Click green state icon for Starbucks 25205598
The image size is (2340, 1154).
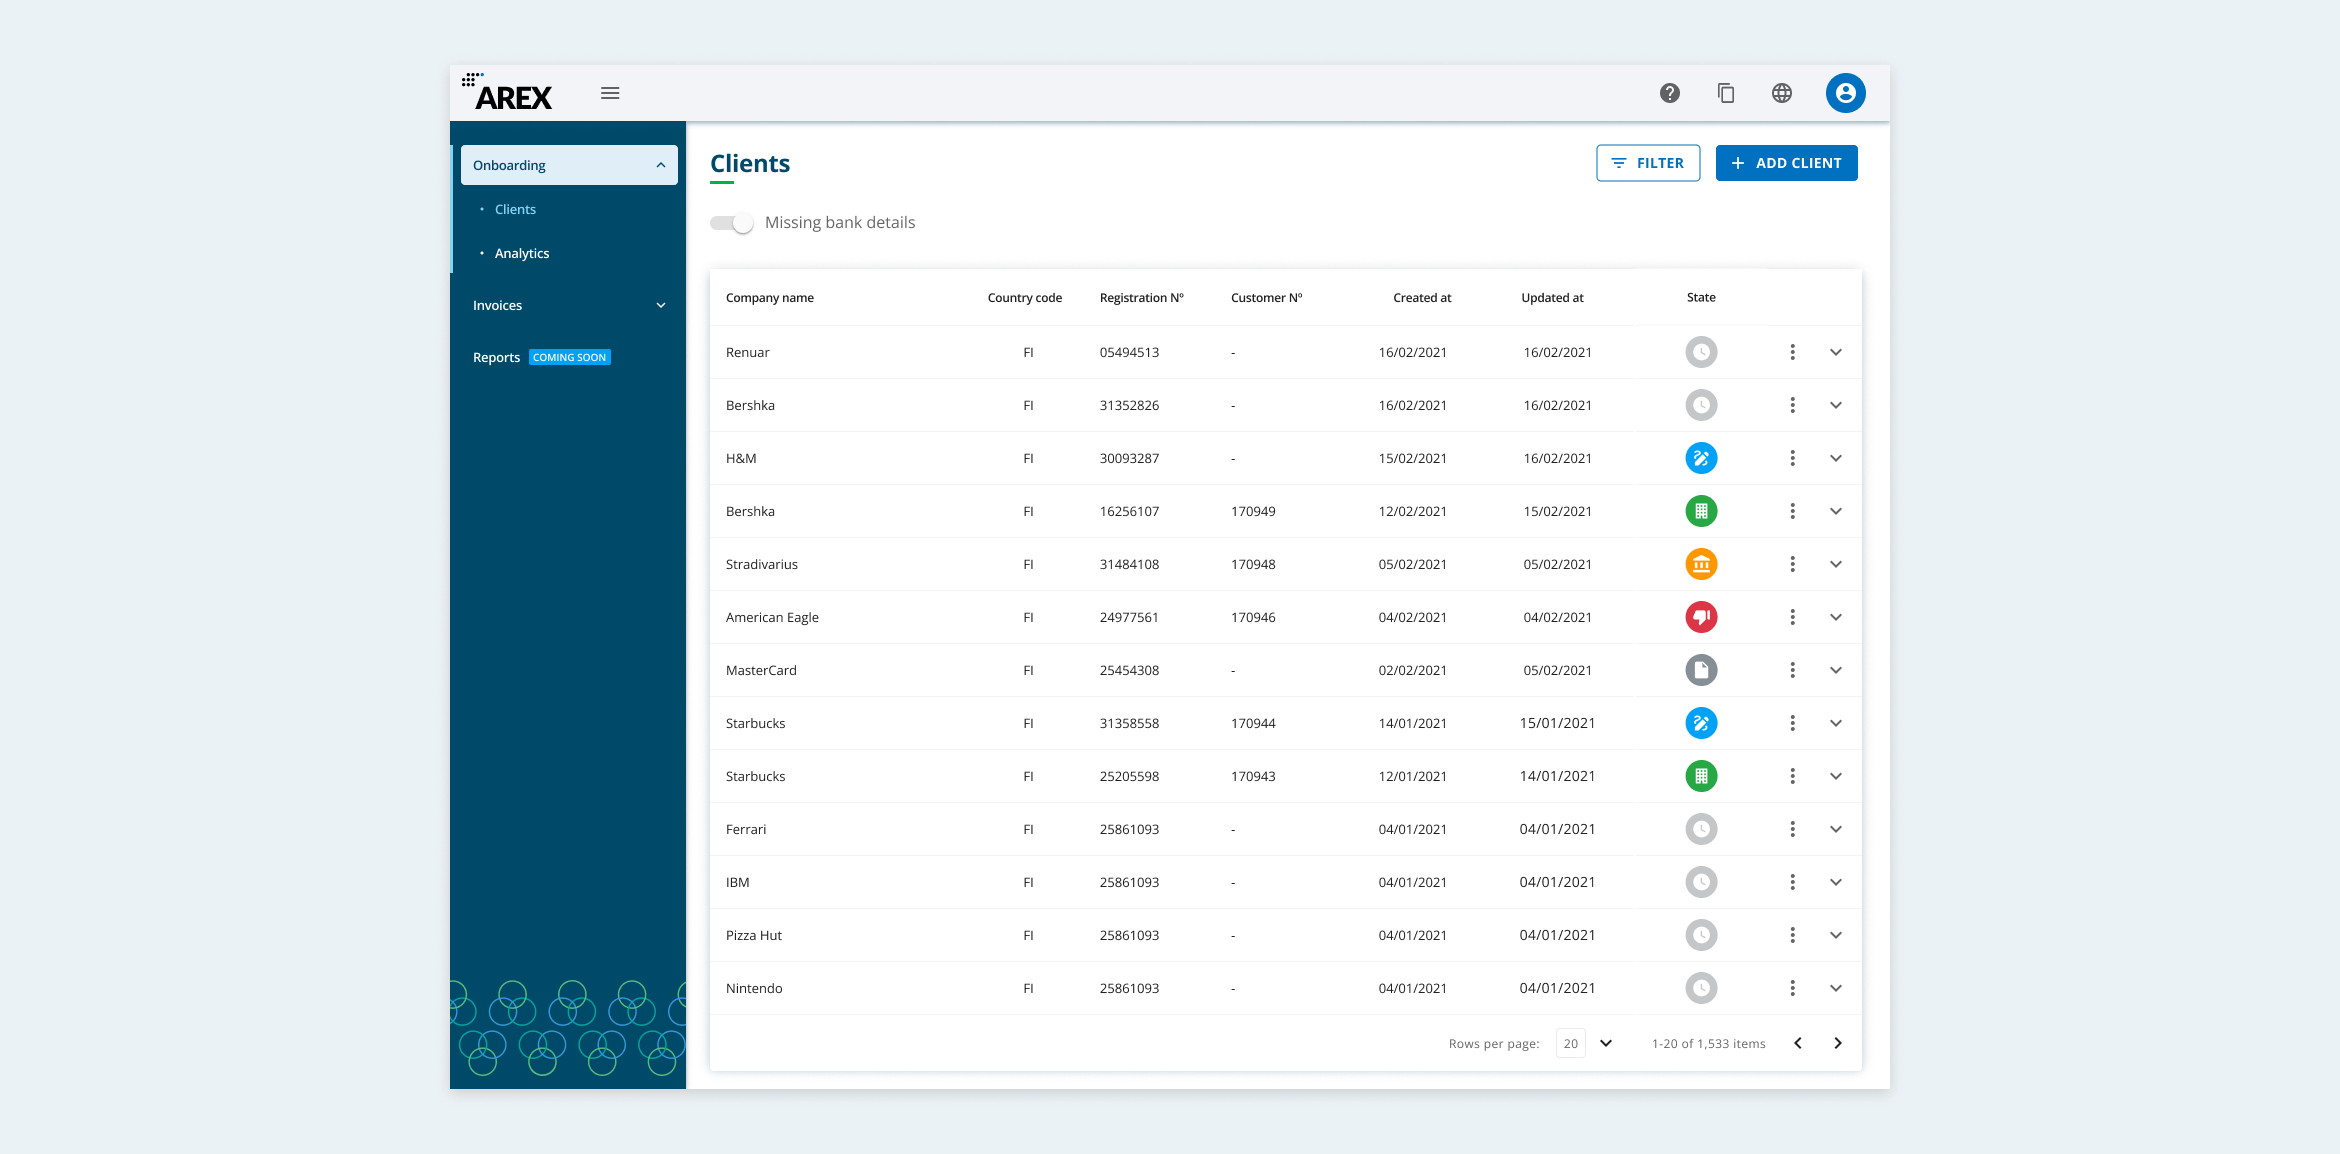pyautogui.click(x=1701, y=776)
